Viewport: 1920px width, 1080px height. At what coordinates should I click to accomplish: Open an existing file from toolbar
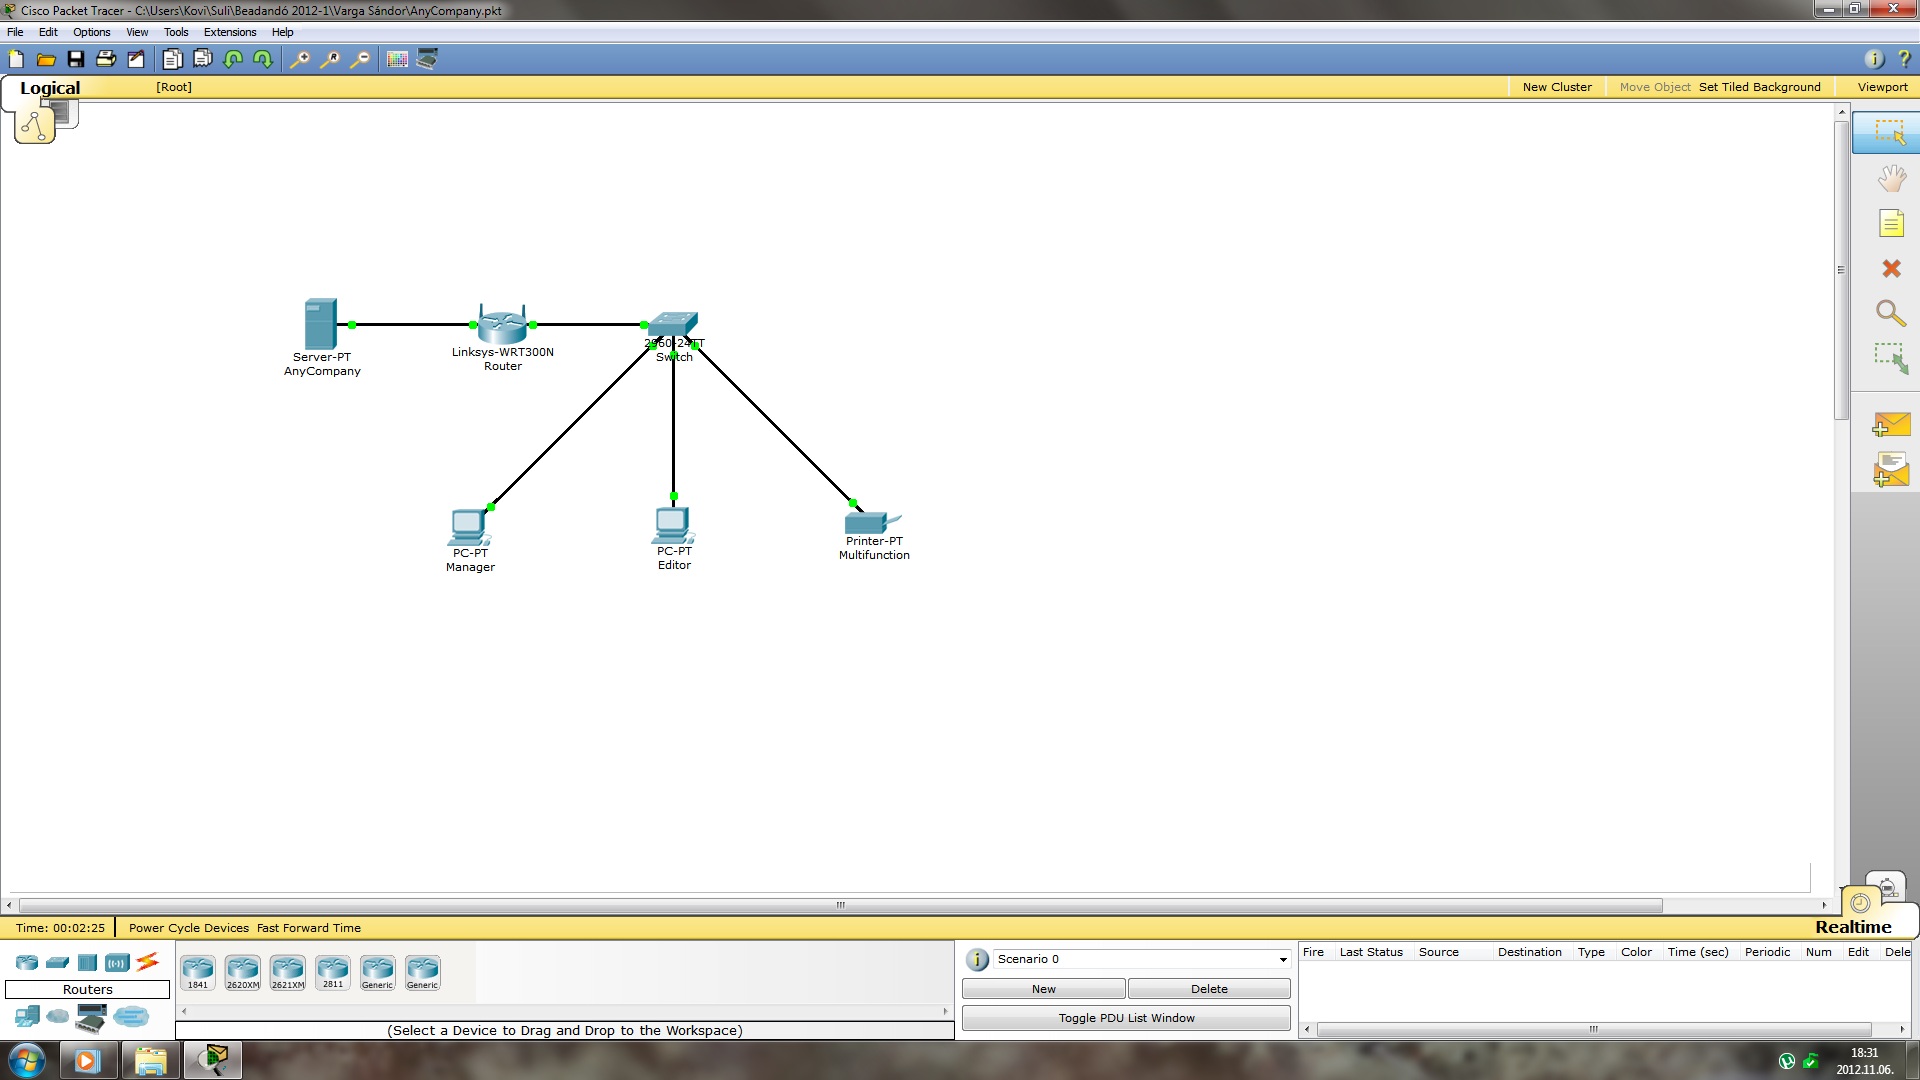point(46,60)
